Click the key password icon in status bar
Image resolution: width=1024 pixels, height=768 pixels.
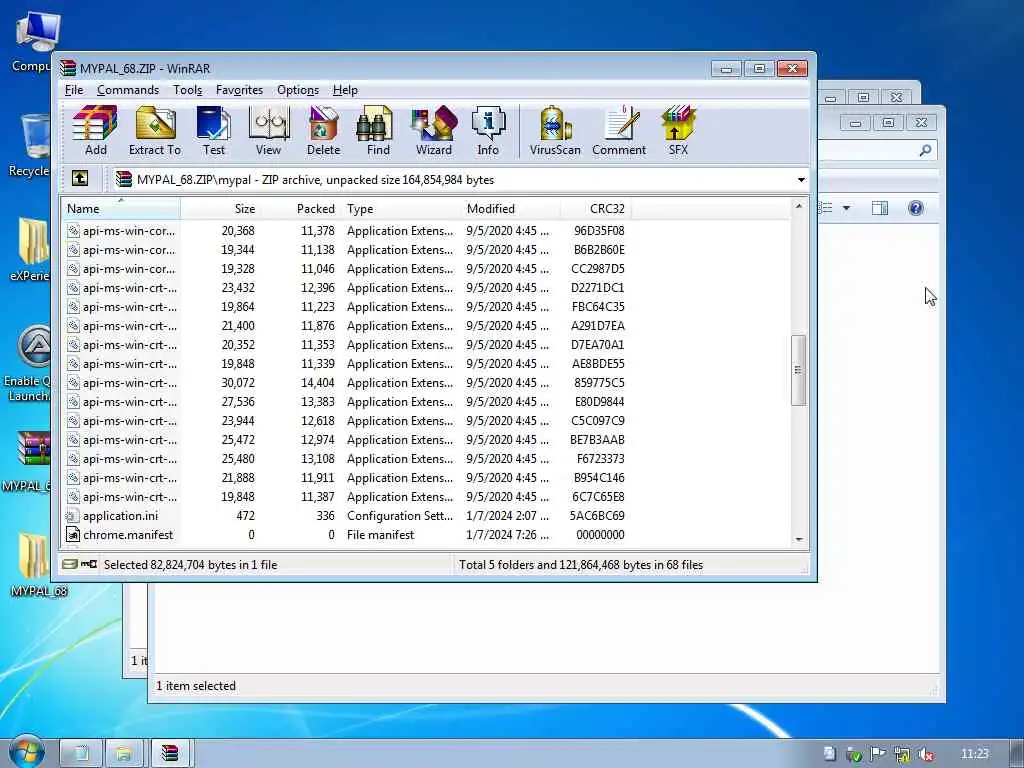[89, 564]
